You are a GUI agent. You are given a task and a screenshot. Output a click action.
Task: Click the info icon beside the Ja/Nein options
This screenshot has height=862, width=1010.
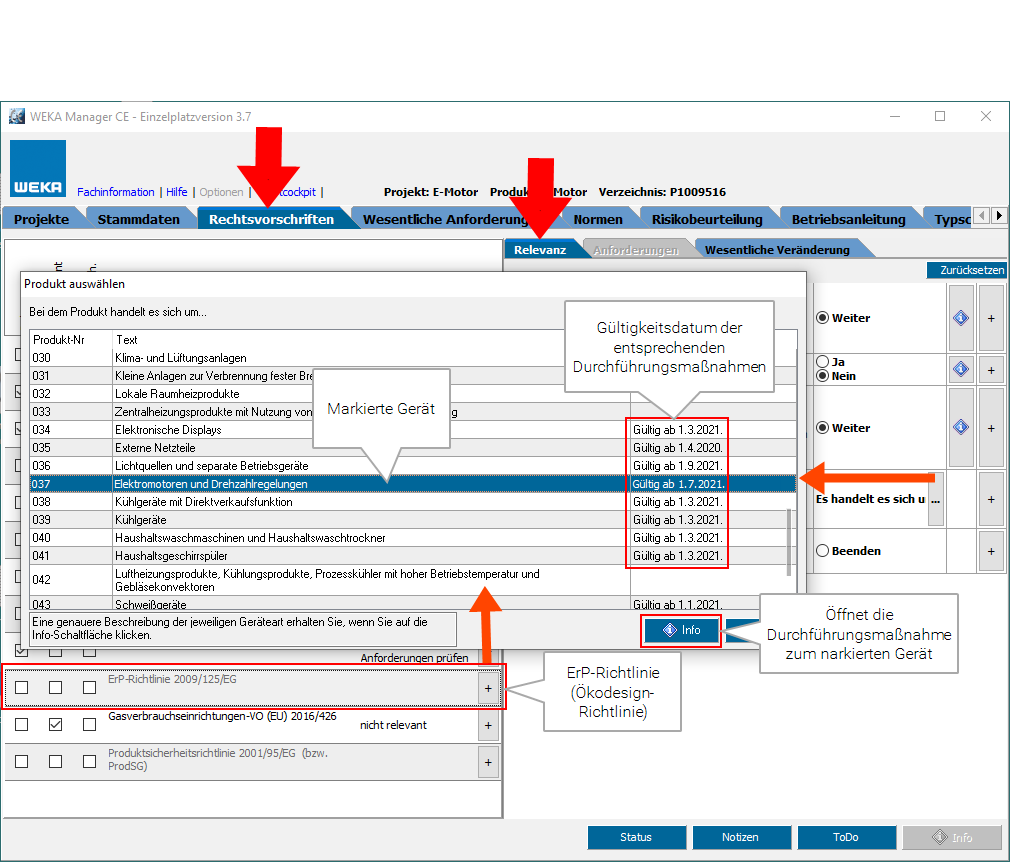click(x=961, y=369)
